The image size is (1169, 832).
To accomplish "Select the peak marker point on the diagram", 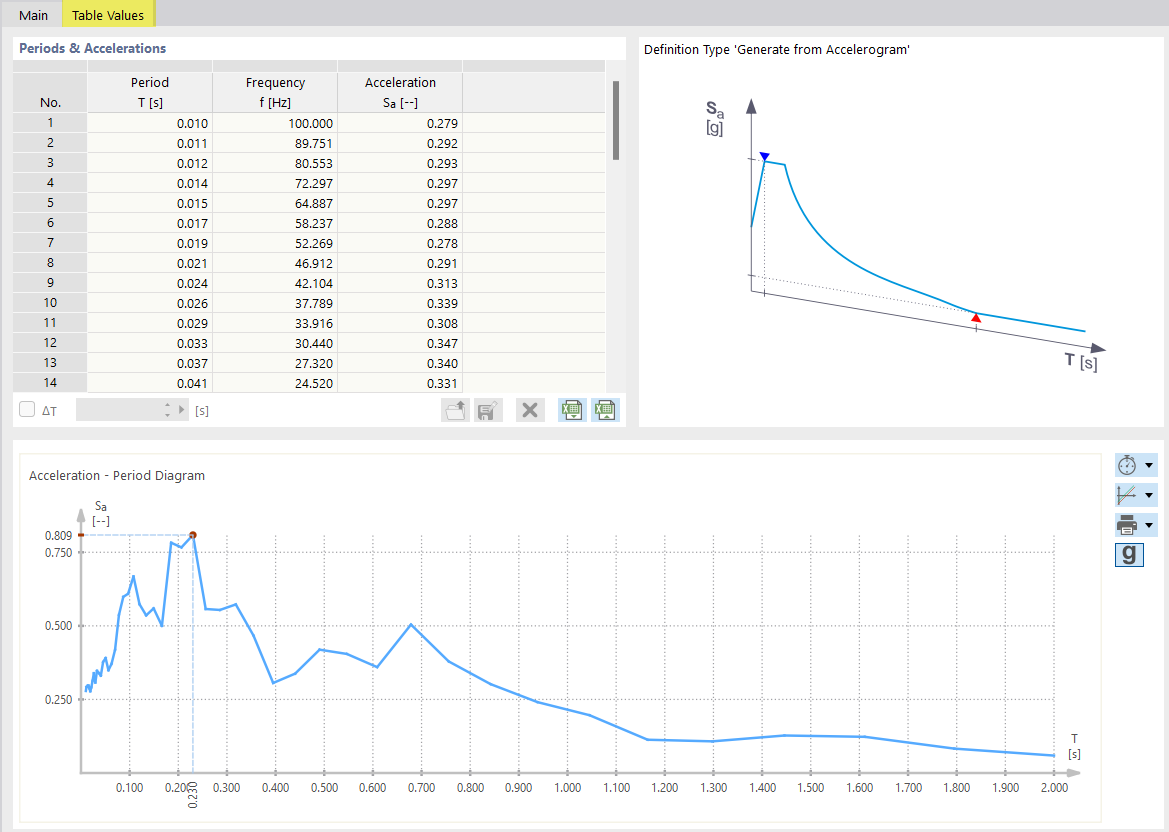I will (191, 535).
